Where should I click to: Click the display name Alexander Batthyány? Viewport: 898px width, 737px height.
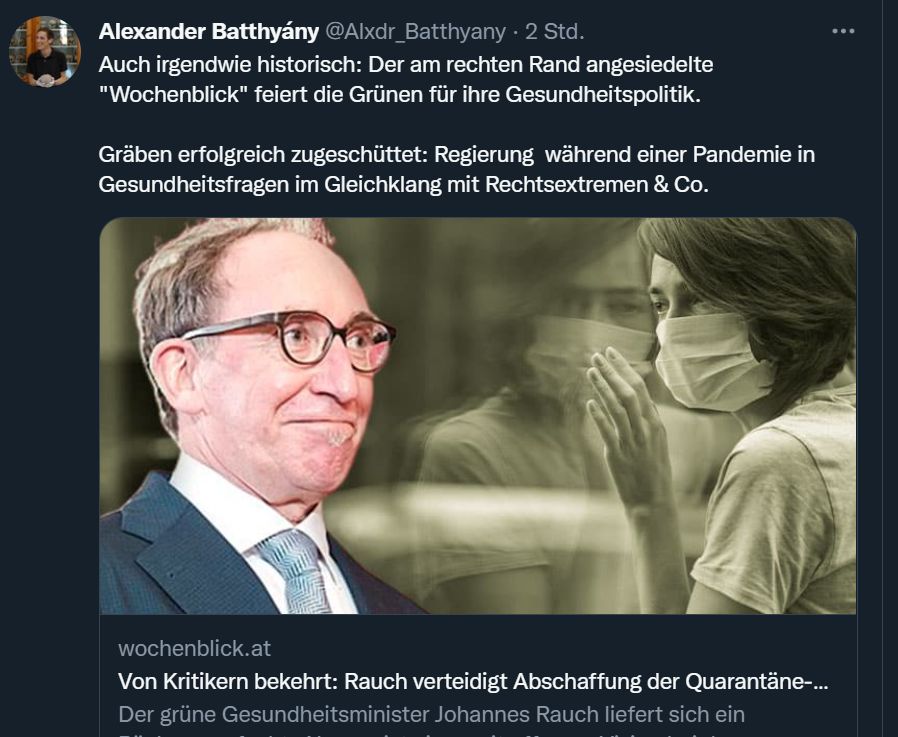coord(208,31)
